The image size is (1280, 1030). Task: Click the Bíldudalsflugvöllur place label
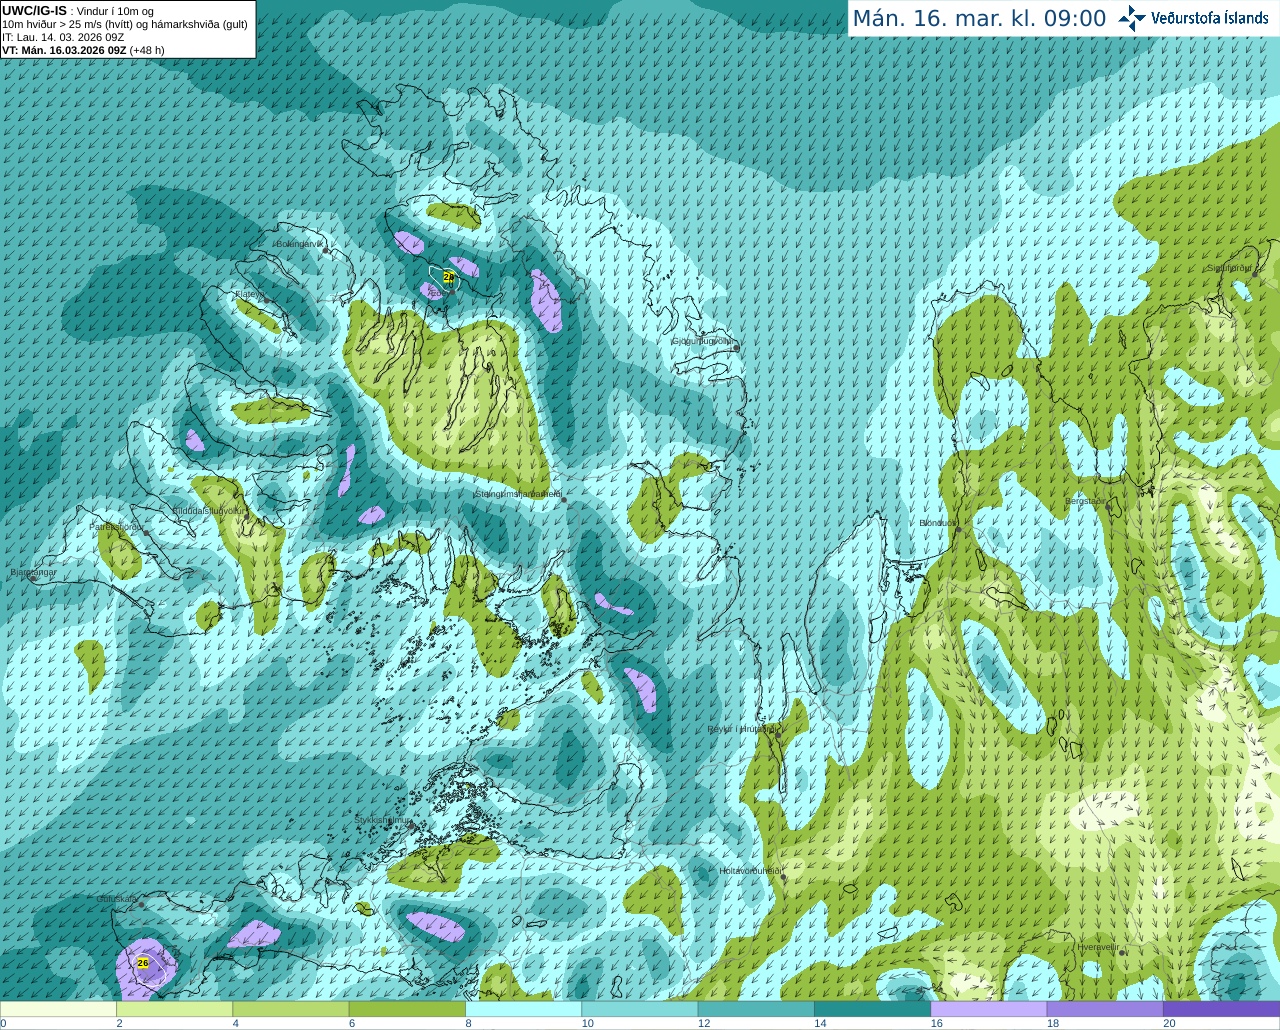click(208, 510)
